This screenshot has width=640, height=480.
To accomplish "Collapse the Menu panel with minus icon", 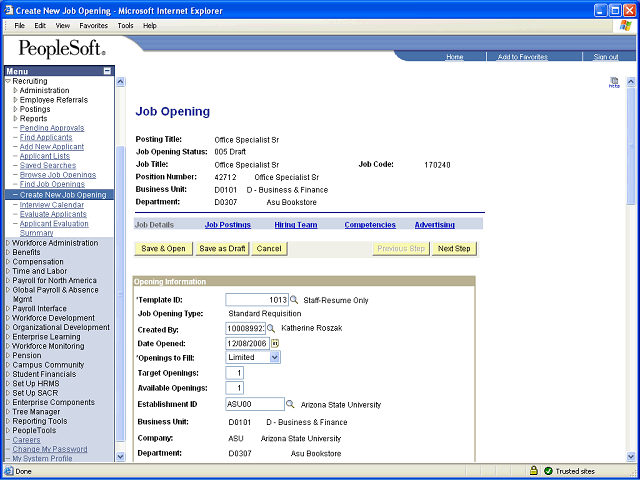I will click(x=107, y=71).
